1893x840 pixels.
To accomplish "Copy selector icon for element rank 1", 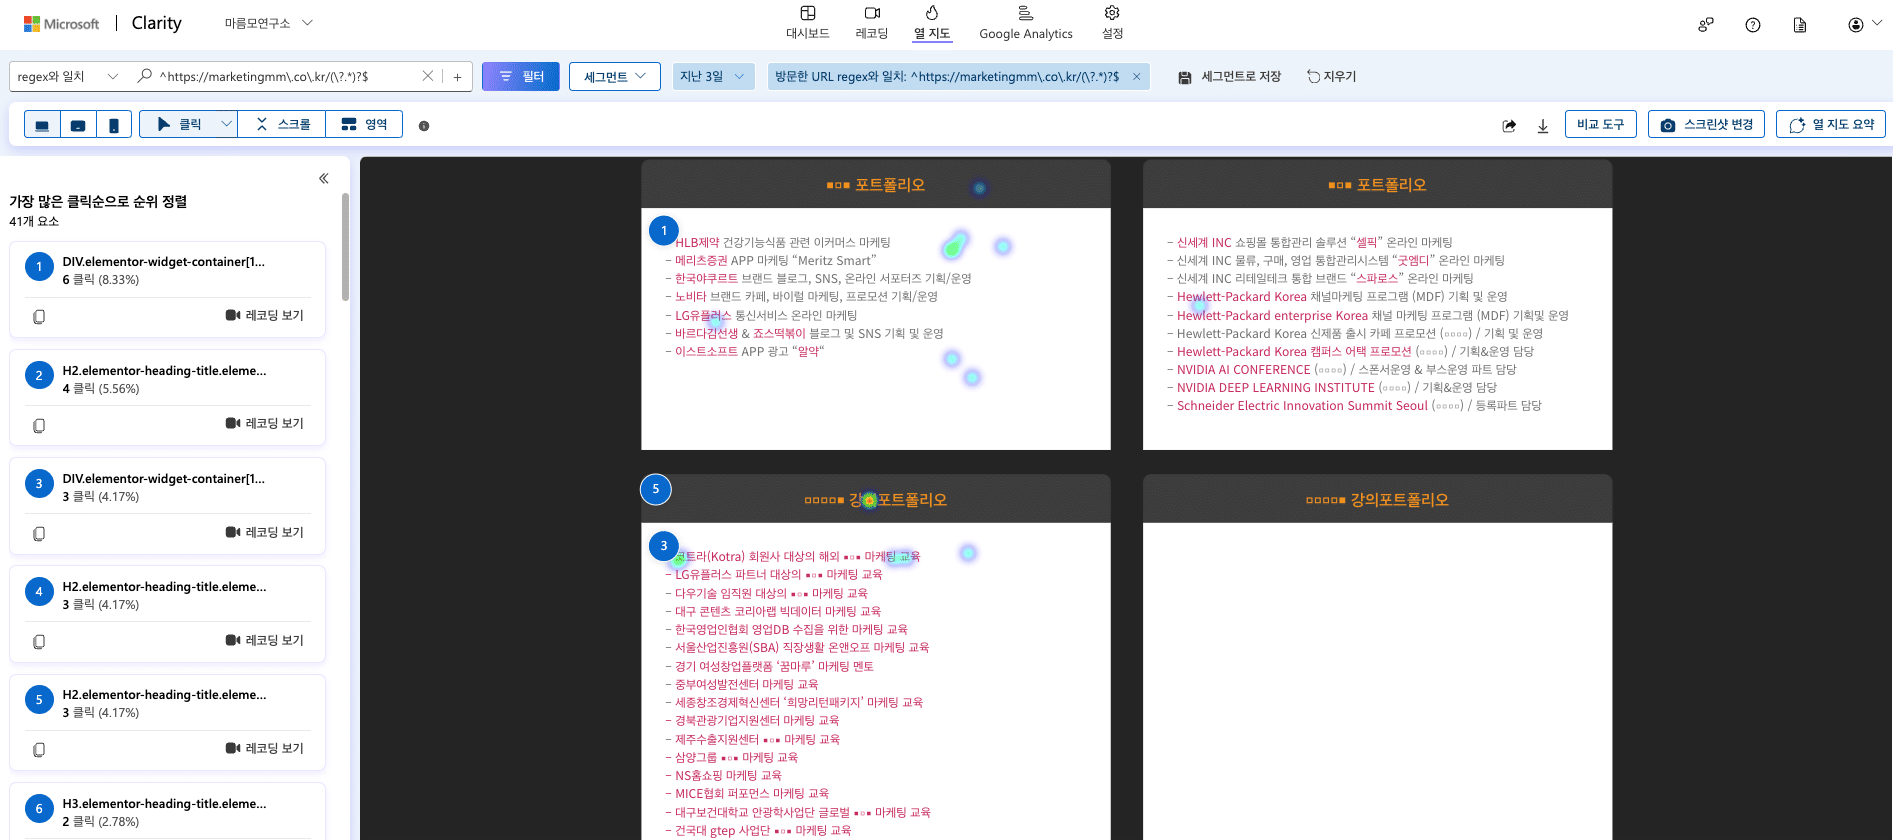I will pos(39,316).
